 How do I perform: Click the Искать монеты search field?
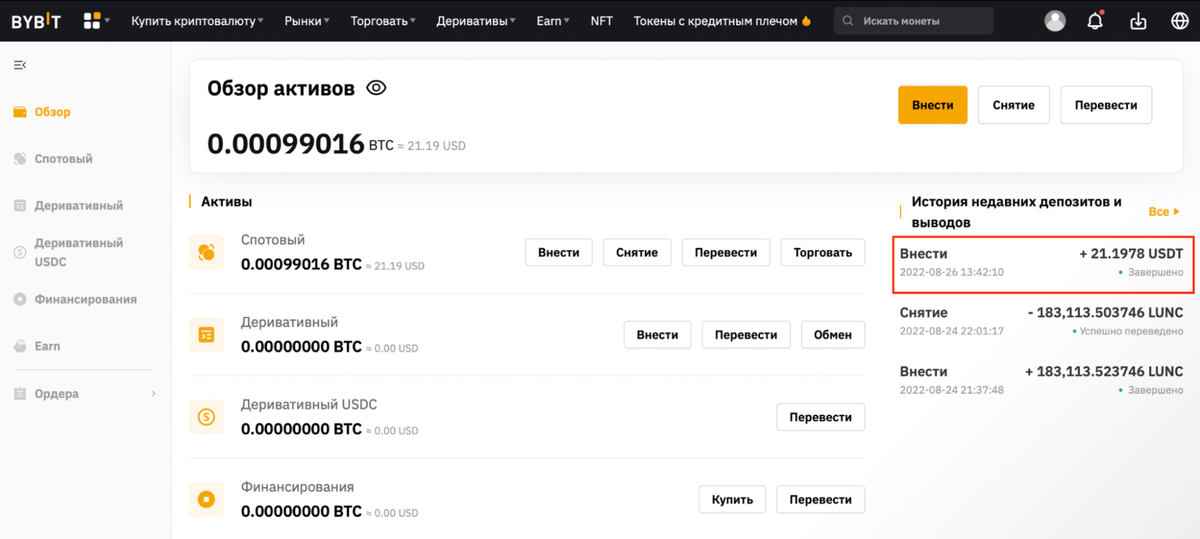click(914, 21)
